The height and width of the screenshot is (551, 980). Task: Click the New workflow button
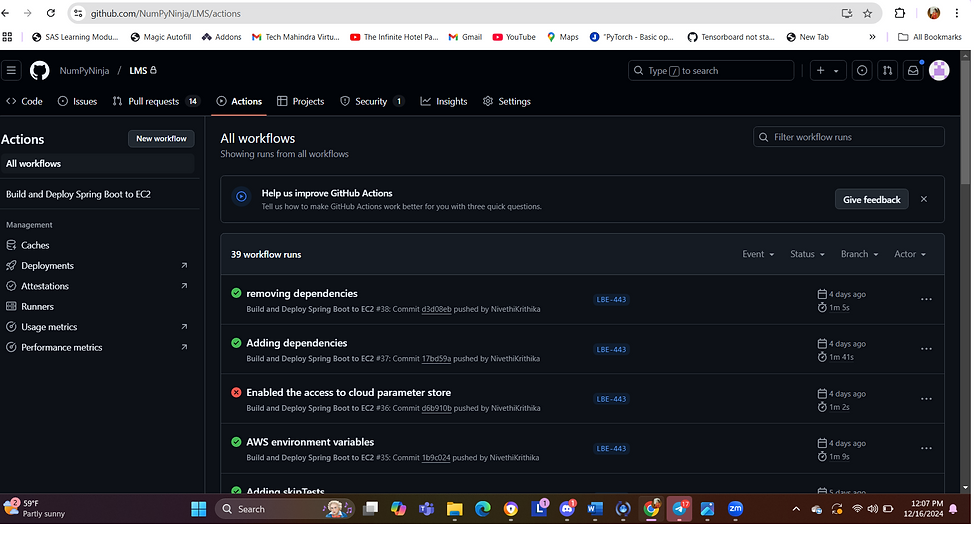point(161,139)
